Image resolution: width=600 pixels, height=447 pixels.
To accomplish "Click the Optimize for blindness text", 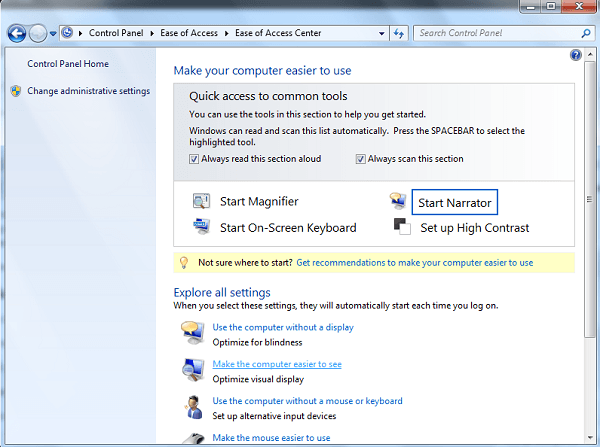I will (257, 343).
